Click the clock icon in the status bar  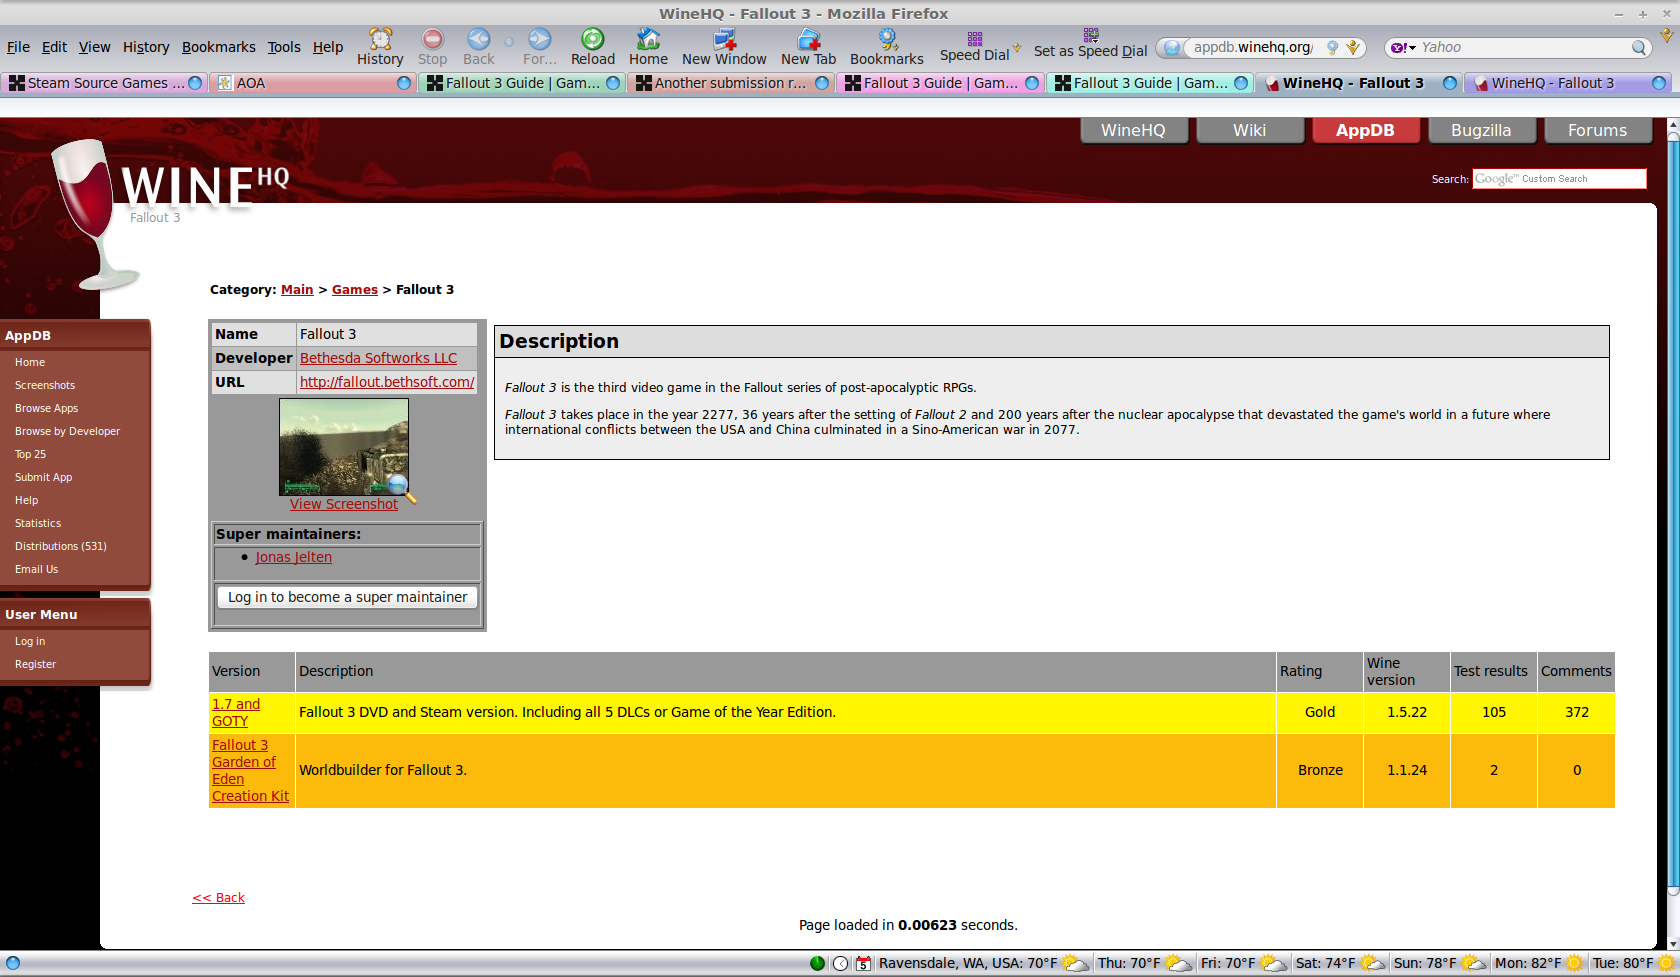coord(841,963)
